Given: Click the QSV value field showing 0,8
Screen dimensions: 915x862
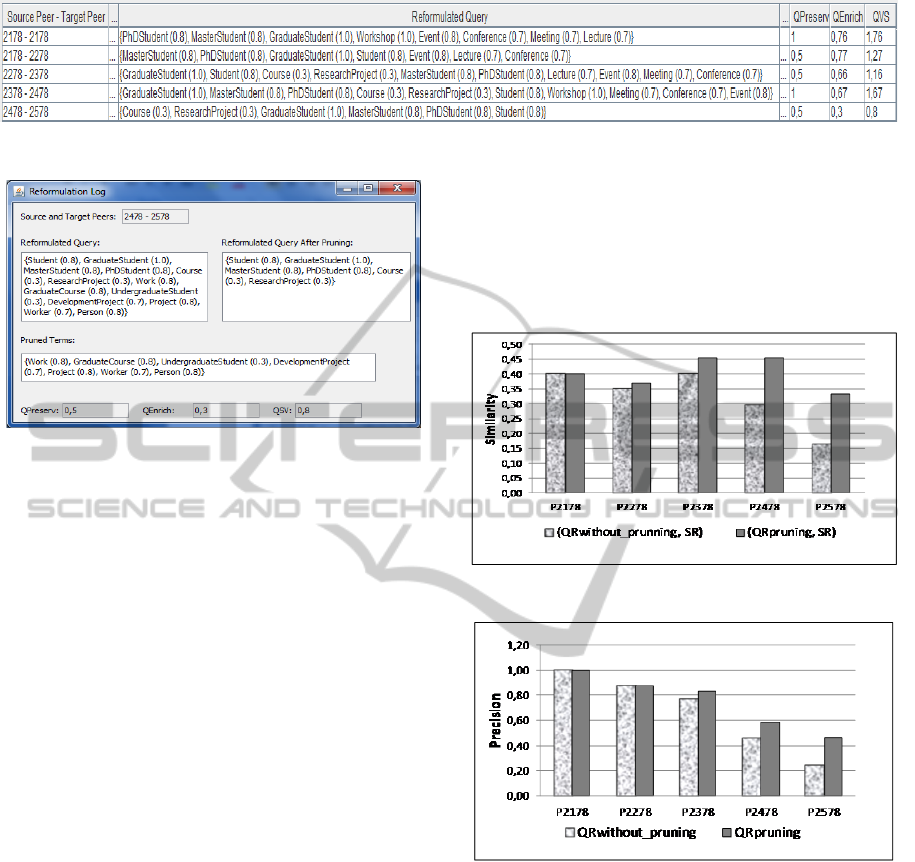Looking at the screenshot, I should point(328,410).
